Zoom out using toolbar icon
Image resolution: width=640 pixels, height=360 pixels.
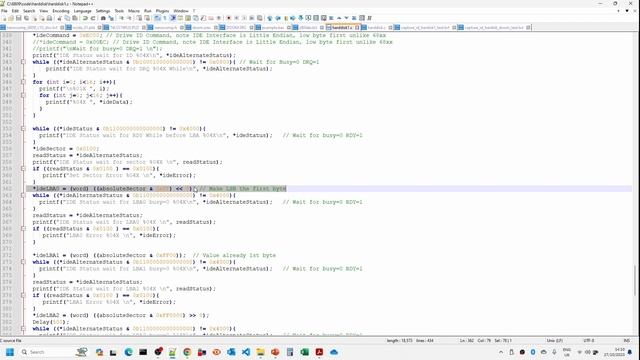(x=129, y=18)
